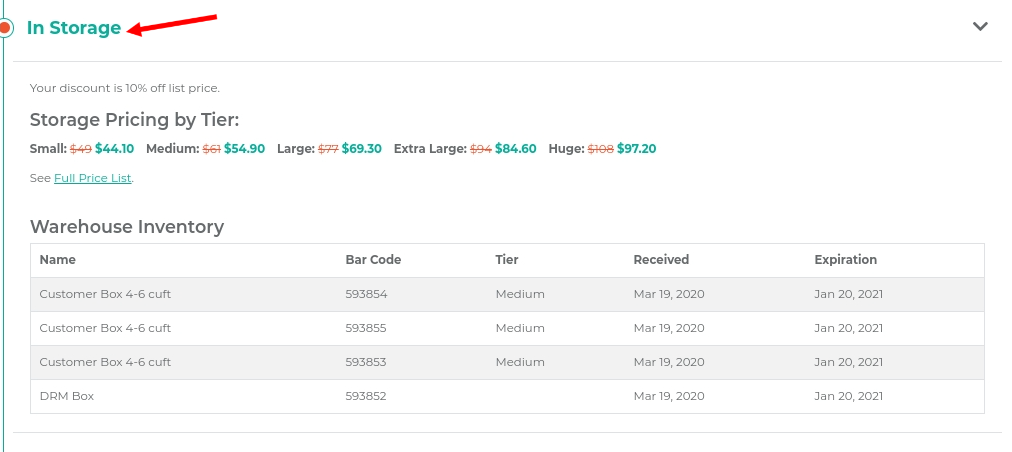Viewport: 1012px width, 452px height.
Task: Click the Extra Large price $84.60
Action: tap(516, 149)
